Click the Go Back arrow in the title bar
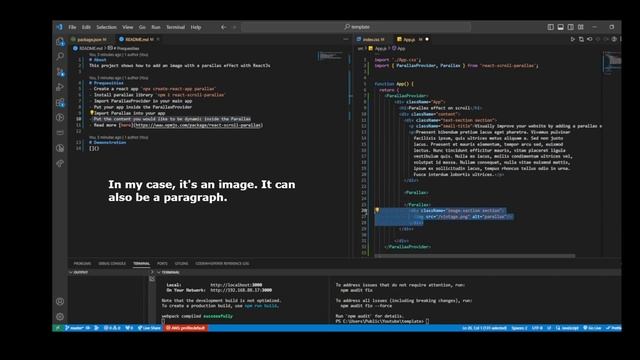 223,27
